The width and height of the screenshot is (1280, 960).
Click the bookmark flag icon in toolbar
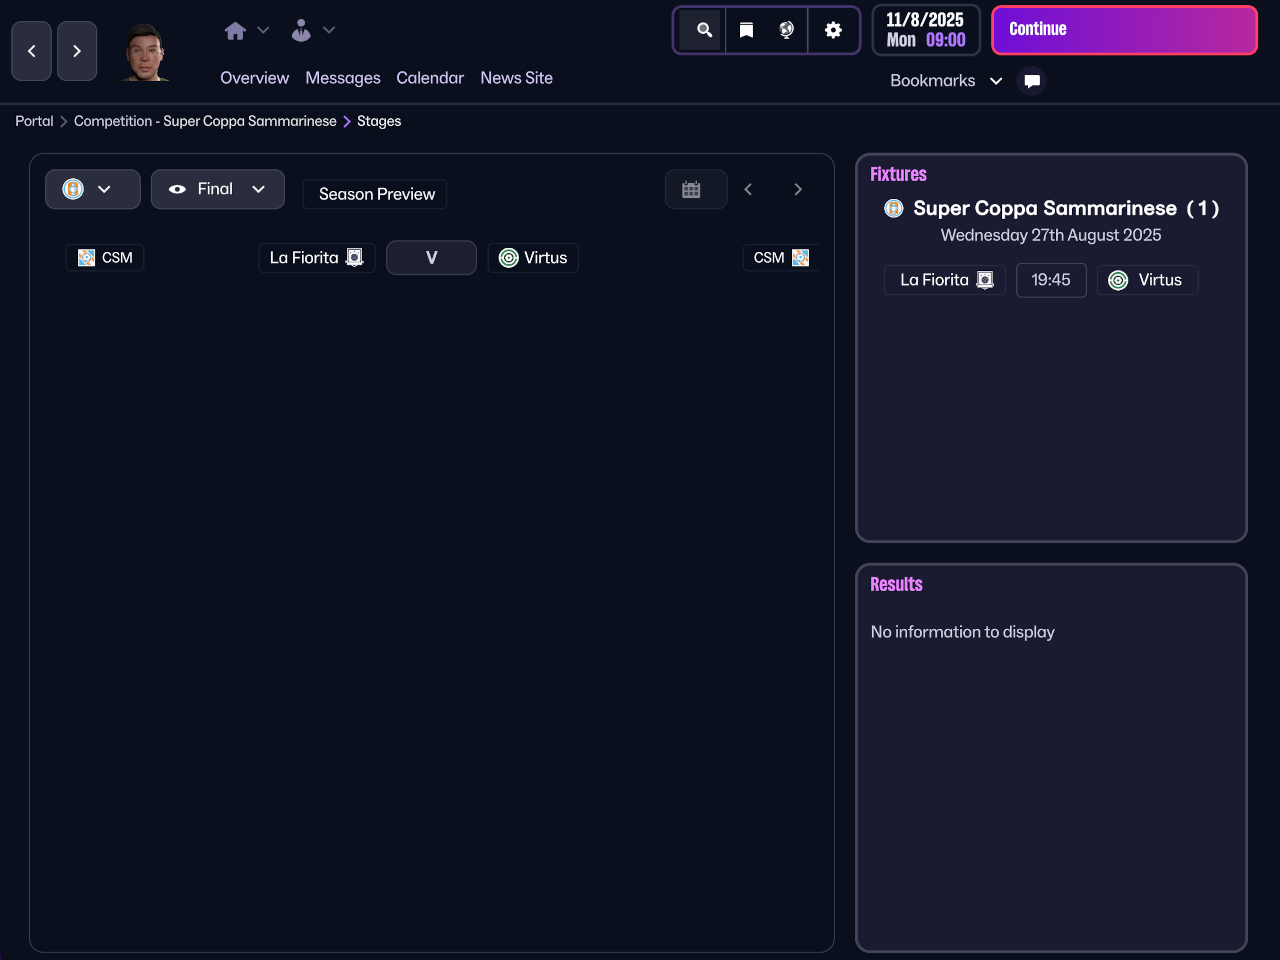pos(746,30)
